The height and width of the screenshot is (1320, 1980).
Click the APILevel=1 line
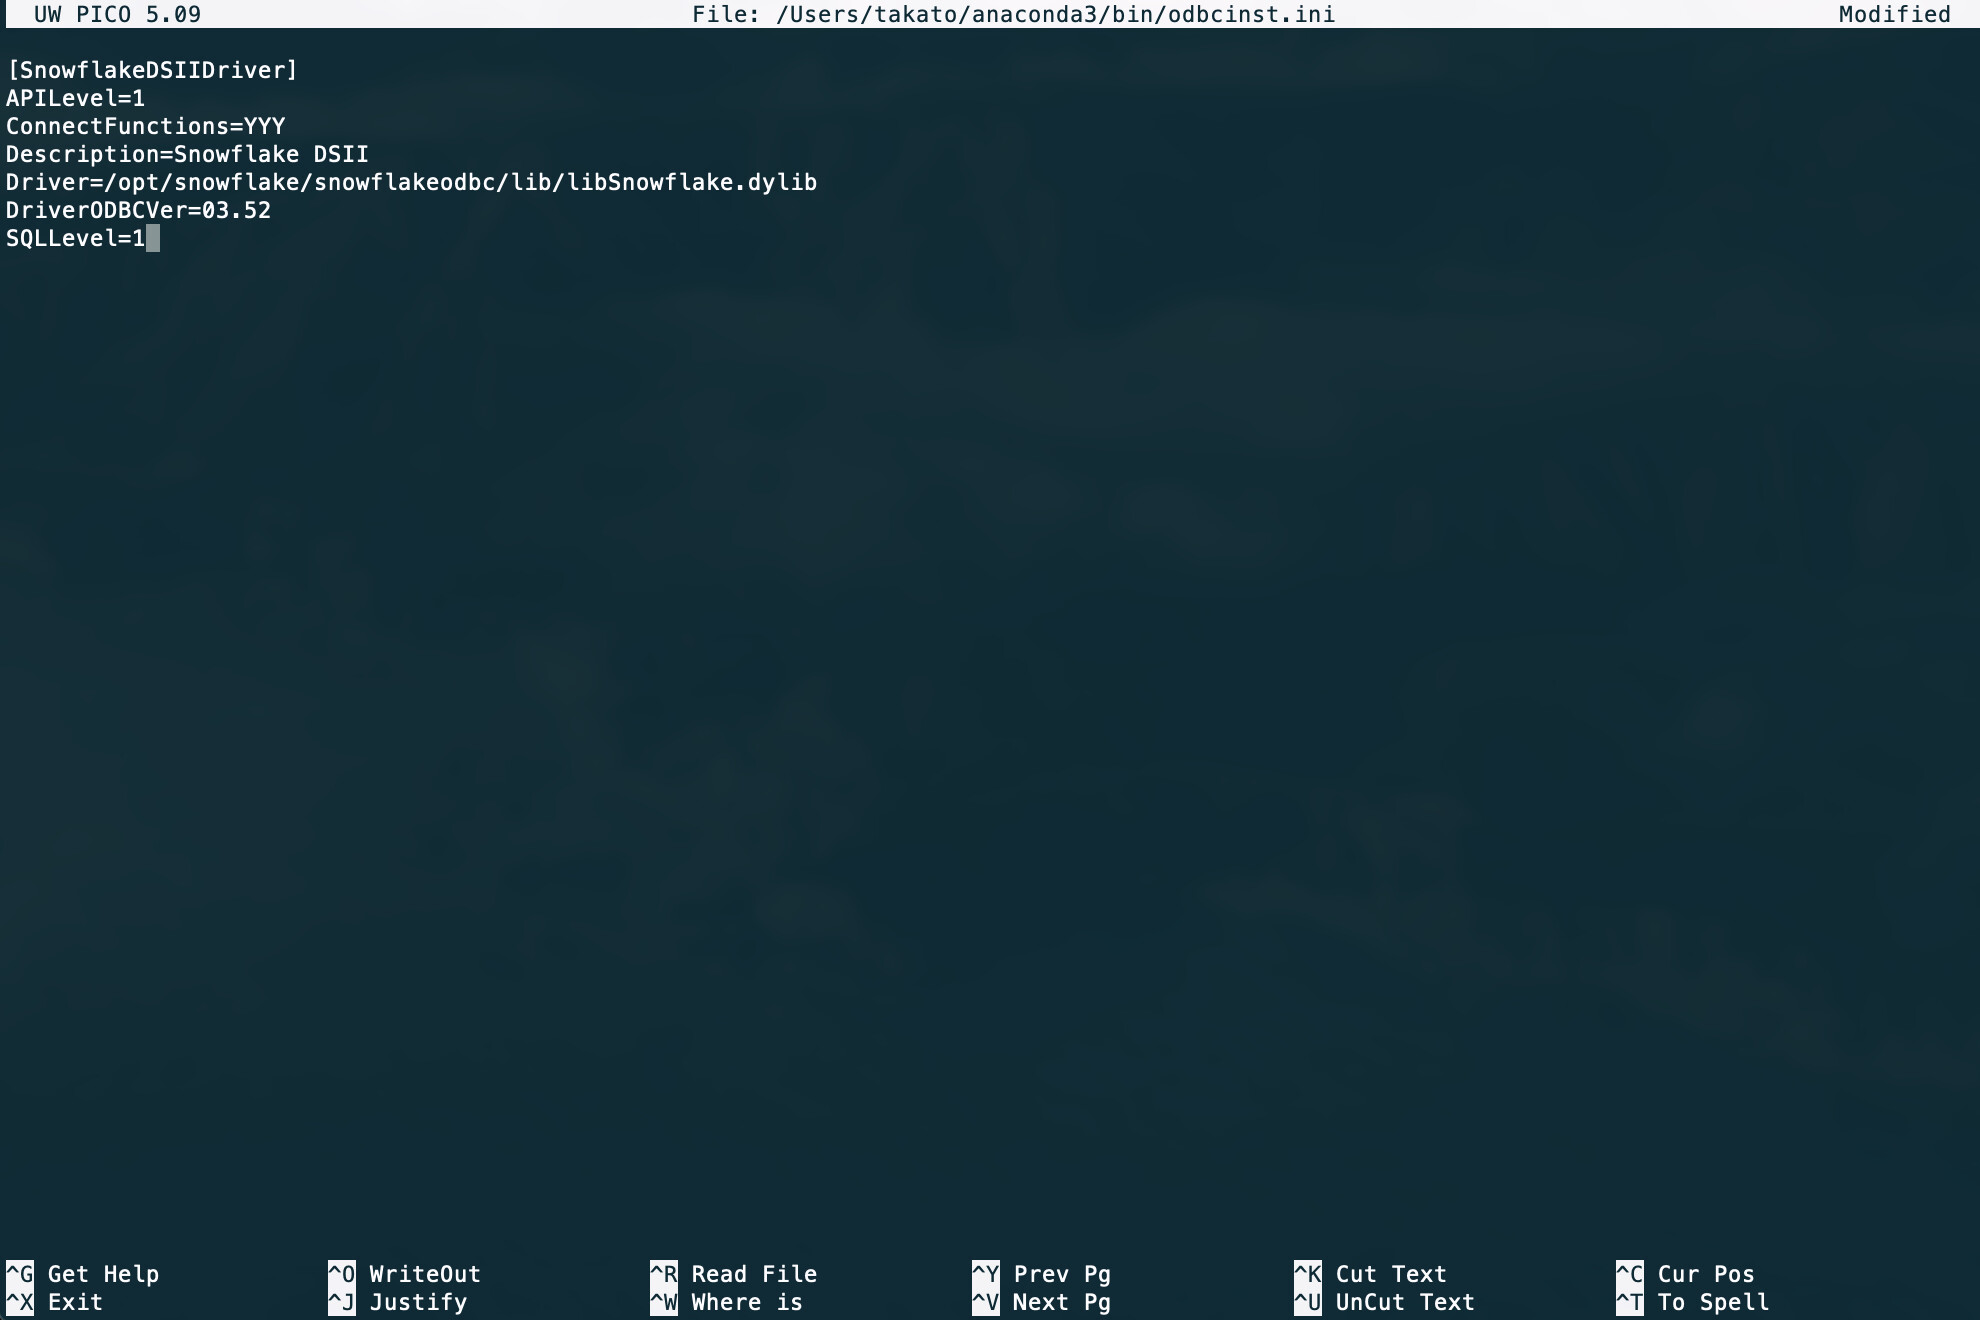pyautogui.click(x=76, y=98)
